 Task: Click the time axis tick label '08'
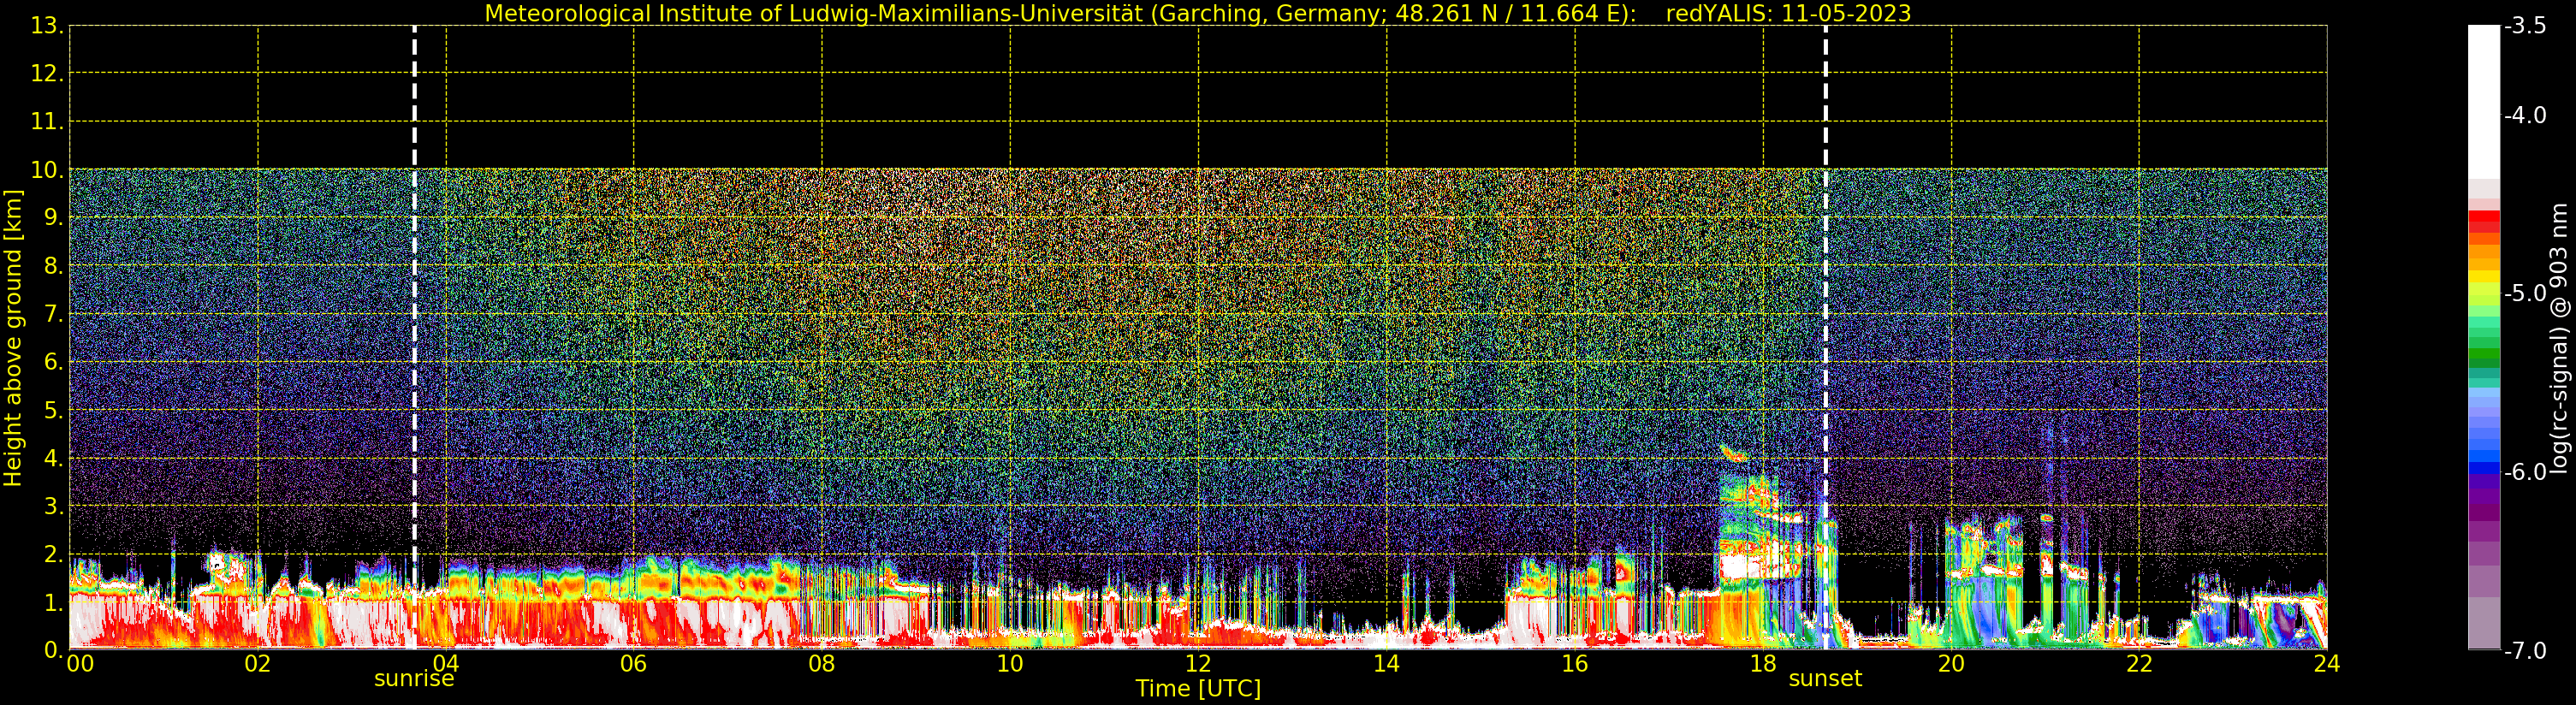[x=822, y=663]
